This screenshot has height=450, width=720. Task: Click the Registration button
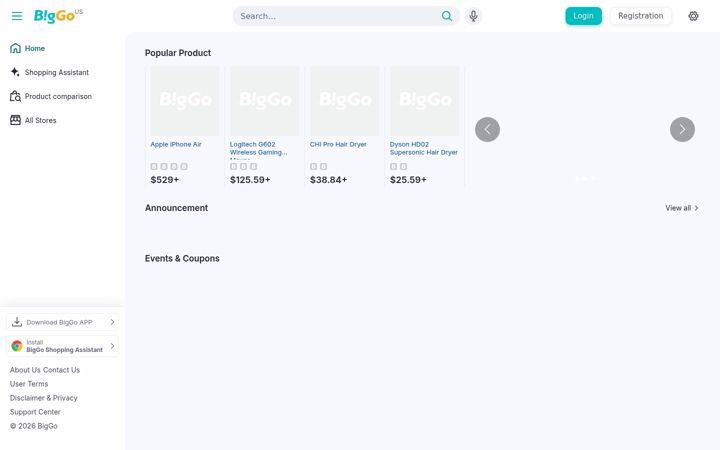[x=641, y=16]
